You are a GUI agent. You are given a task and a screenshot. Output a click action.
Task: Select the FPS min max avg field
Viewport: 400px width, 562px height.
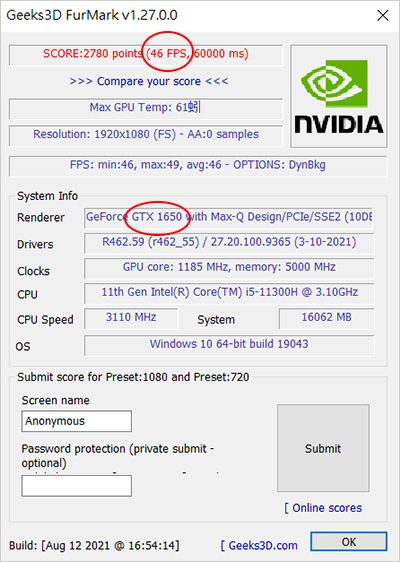point(198,166)
